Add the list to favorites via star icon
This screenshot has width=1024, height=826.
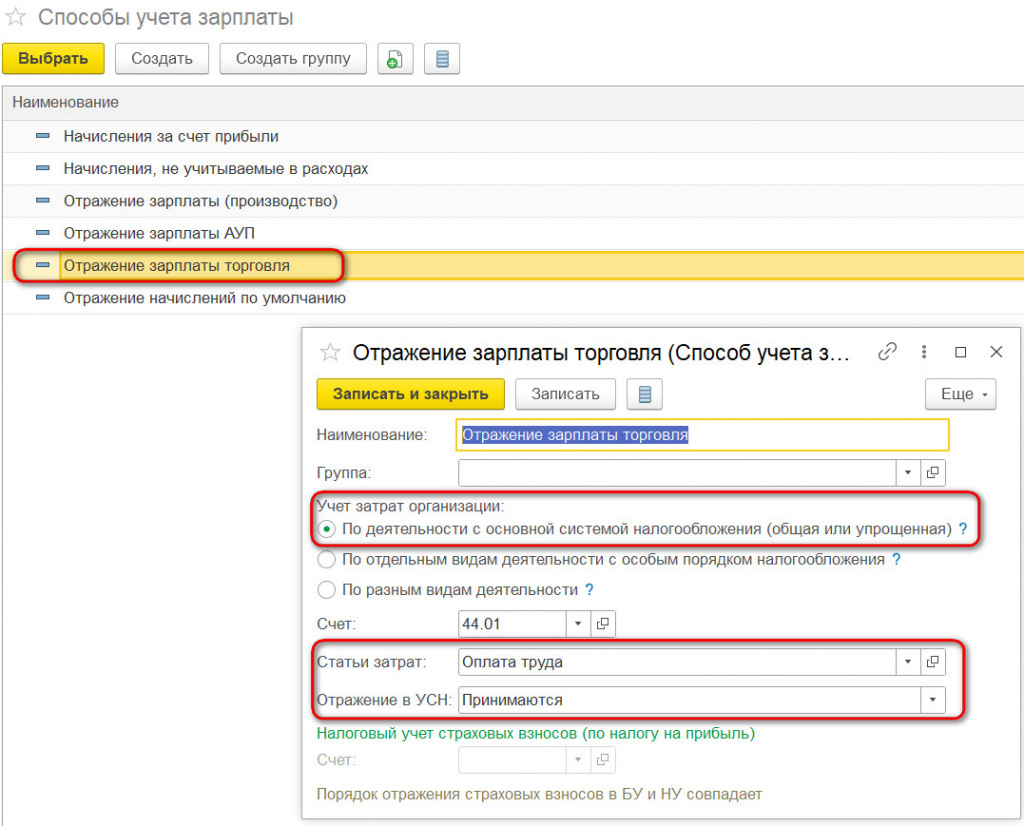[16, 17]
